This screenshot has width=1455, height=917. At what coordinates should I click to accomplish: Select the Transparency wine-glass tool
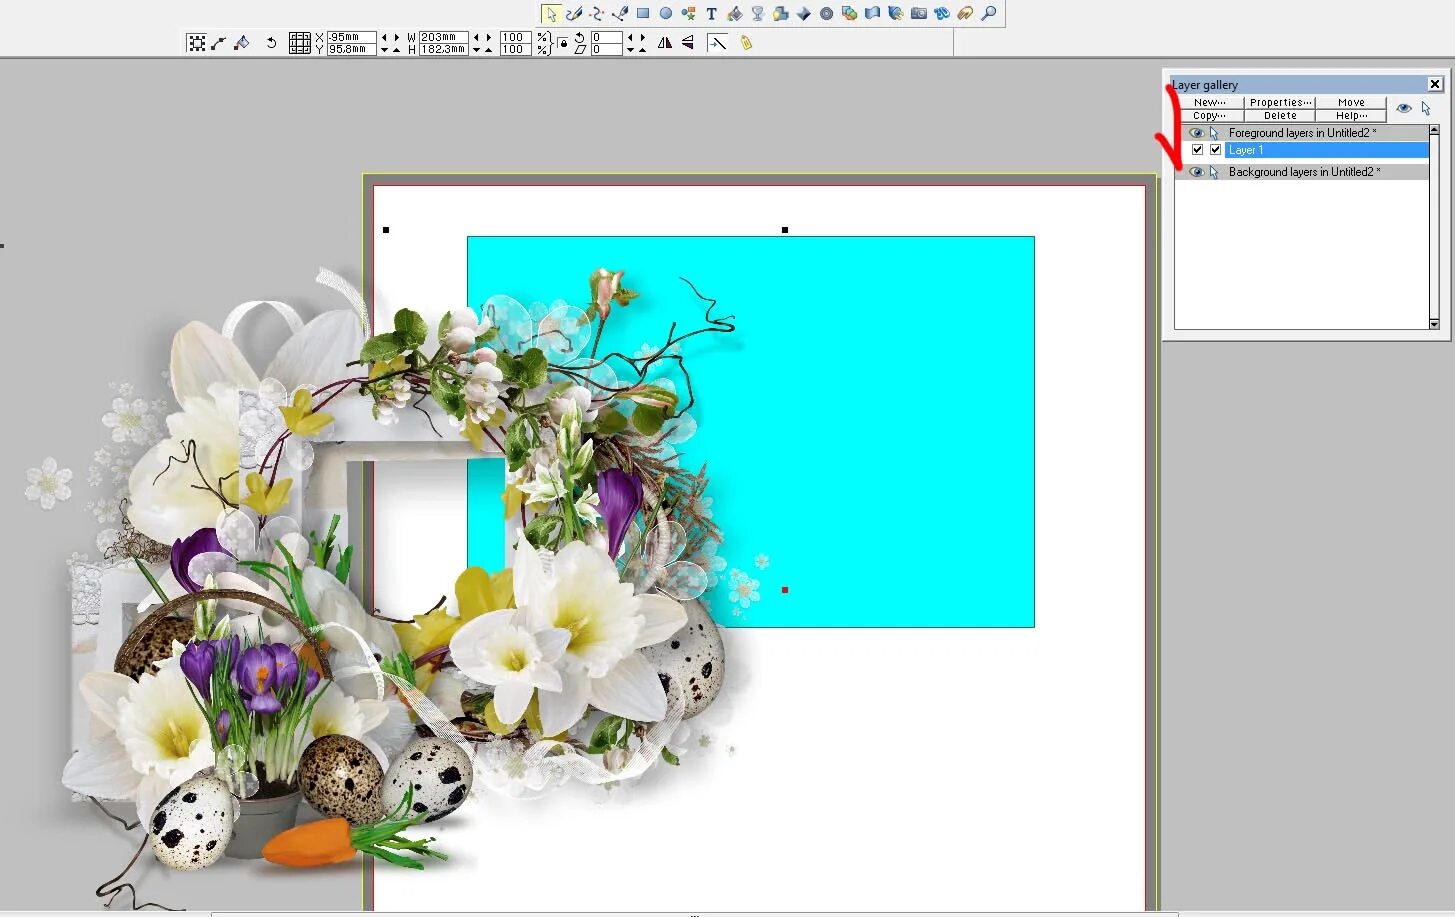click(x=758, y=14)
